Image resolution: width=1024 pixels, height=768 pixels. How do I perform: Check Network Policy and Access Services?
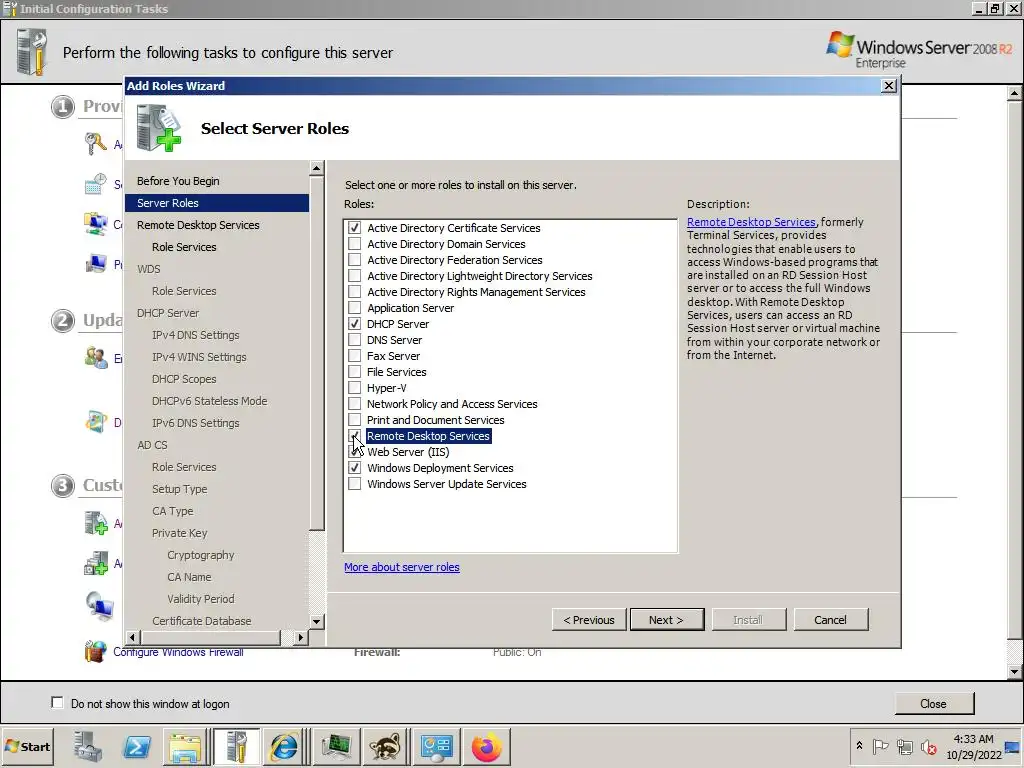(x=355, y=404)
